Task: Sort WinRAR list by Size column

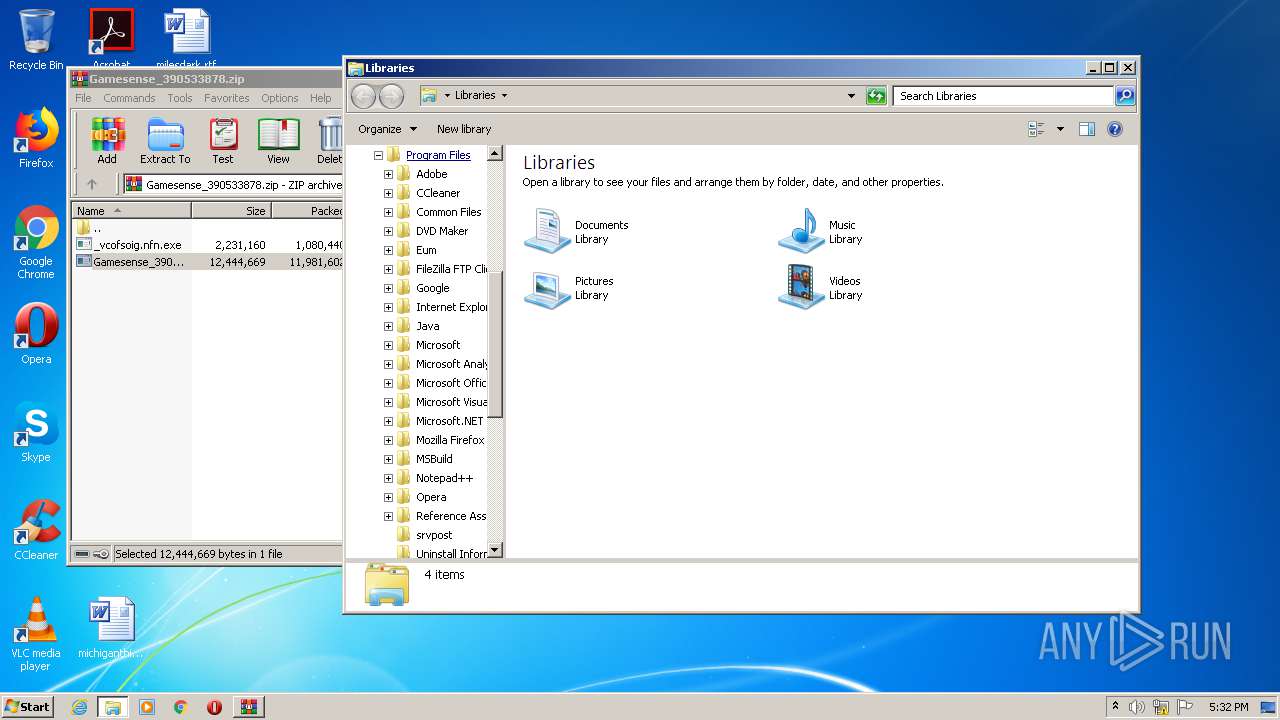Action: [231, 211]
